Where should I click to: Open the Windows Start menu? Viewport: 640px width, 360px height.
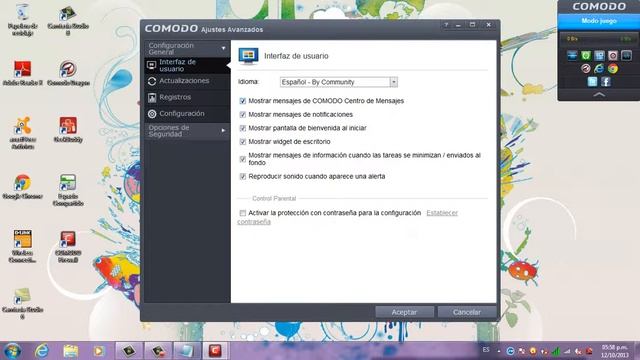click(x=12, y=351)
